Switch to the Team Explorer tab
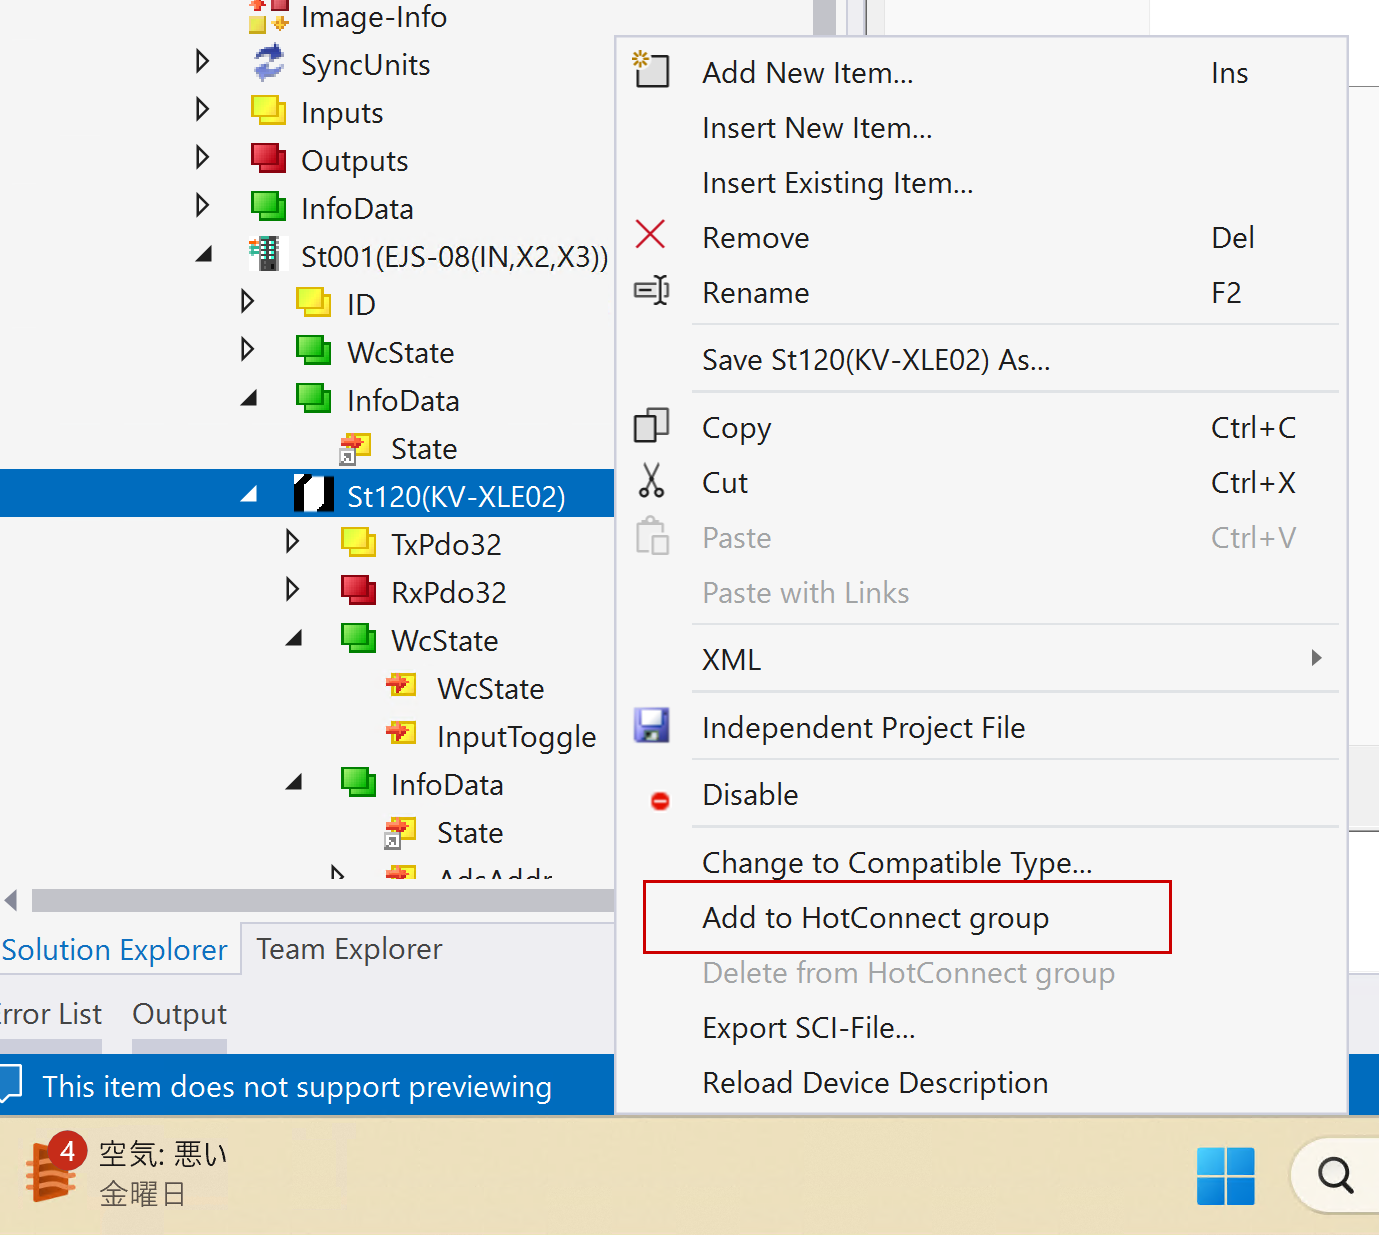 (x=349, y=948)
